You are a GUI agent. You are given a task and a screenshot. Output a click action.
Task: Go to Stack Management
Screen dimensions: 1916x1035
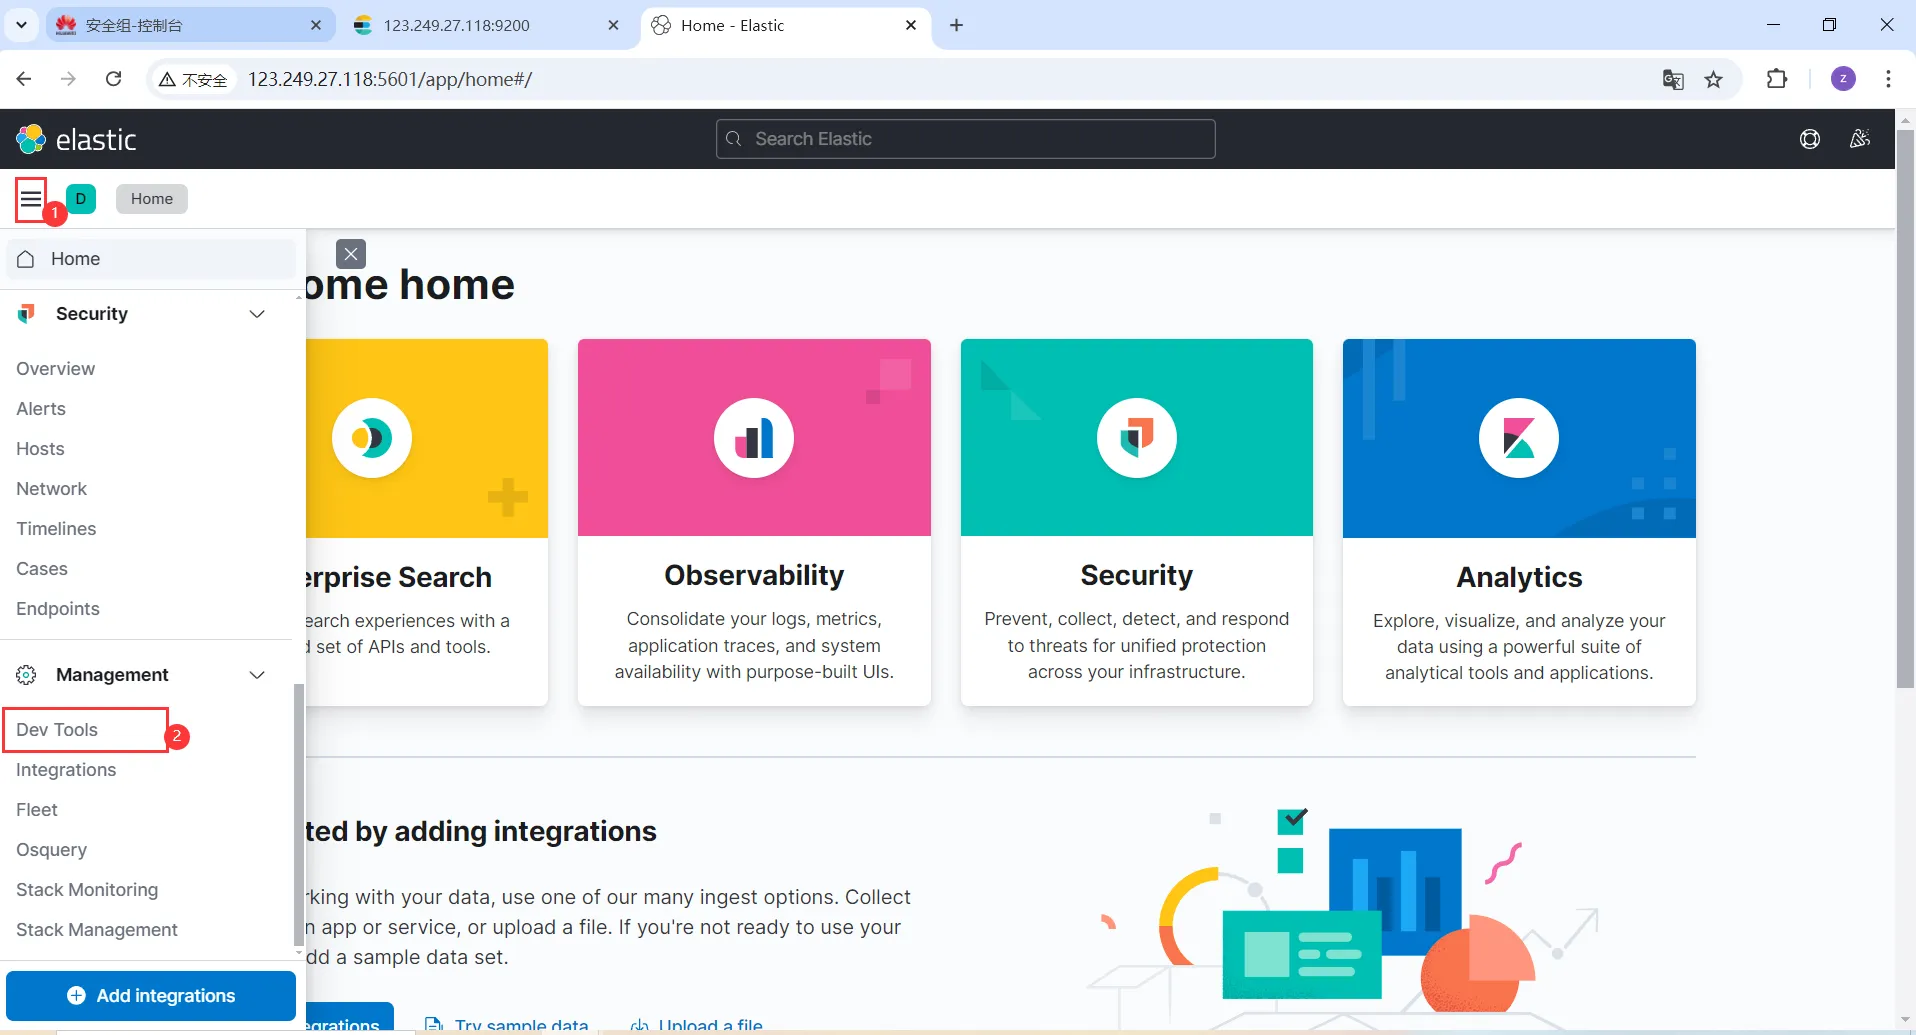(x=97, y=930)
